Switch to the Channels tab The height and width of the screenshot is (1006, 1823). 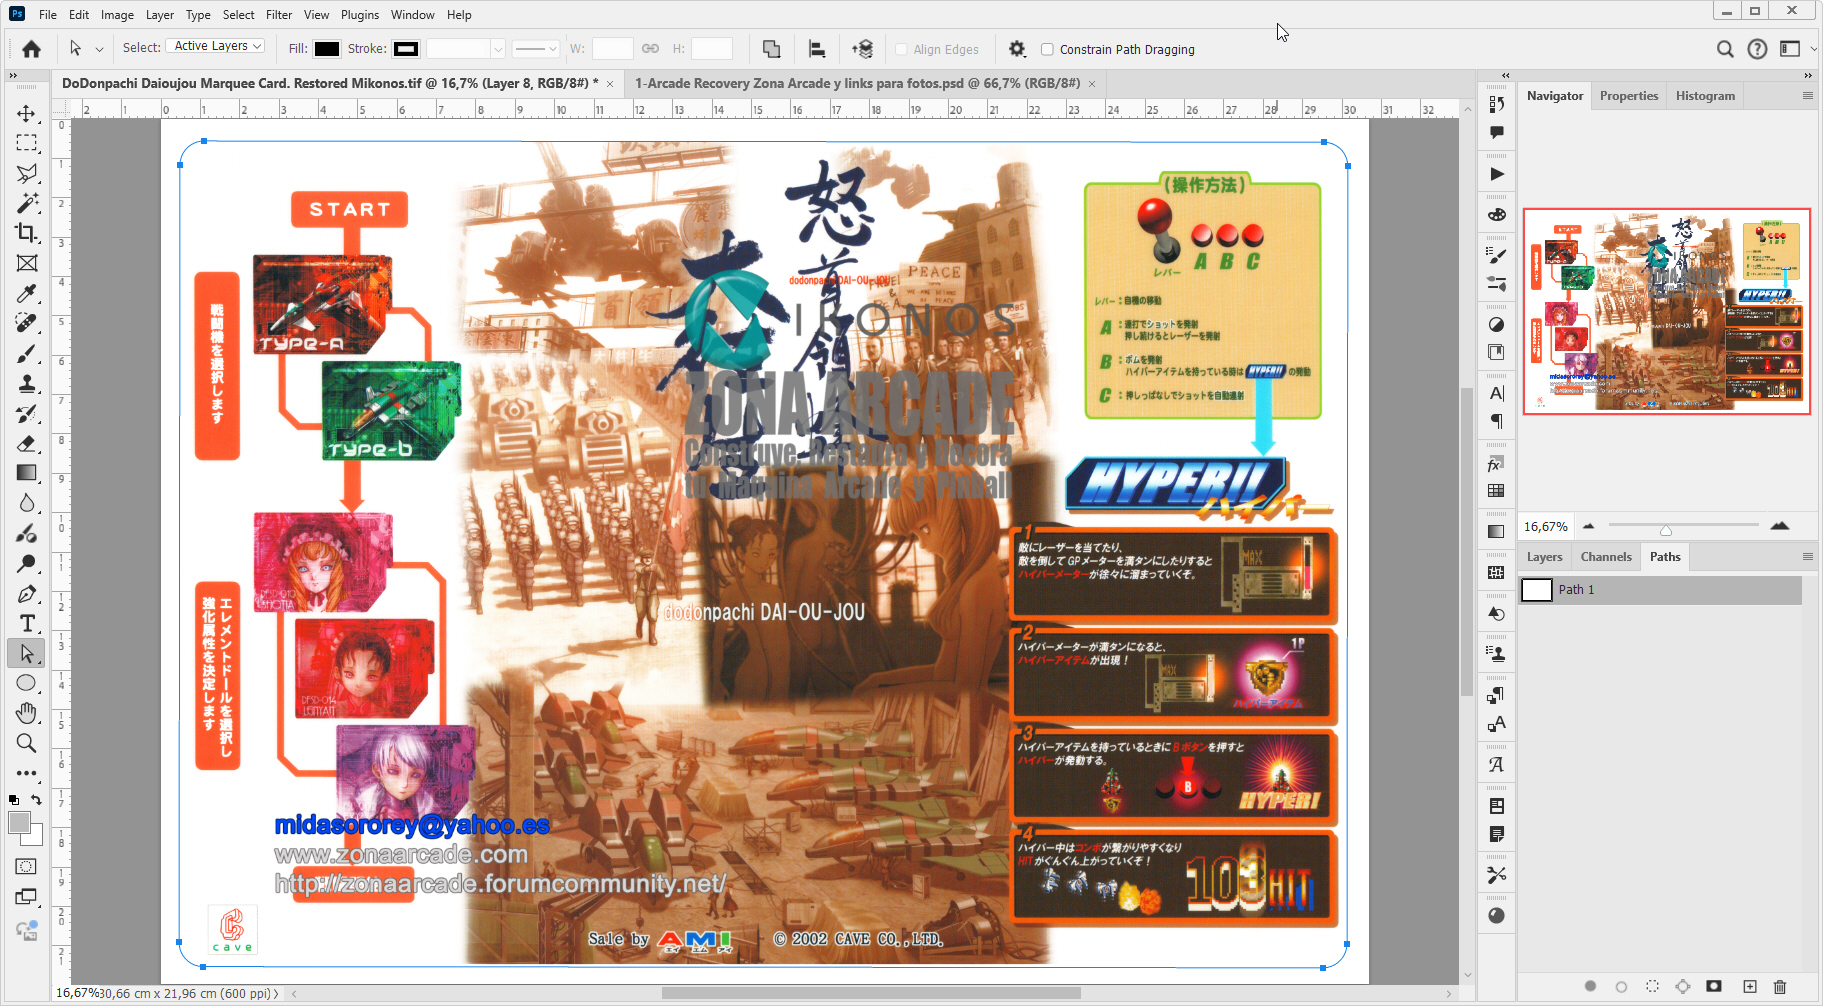click(1606, 557)
